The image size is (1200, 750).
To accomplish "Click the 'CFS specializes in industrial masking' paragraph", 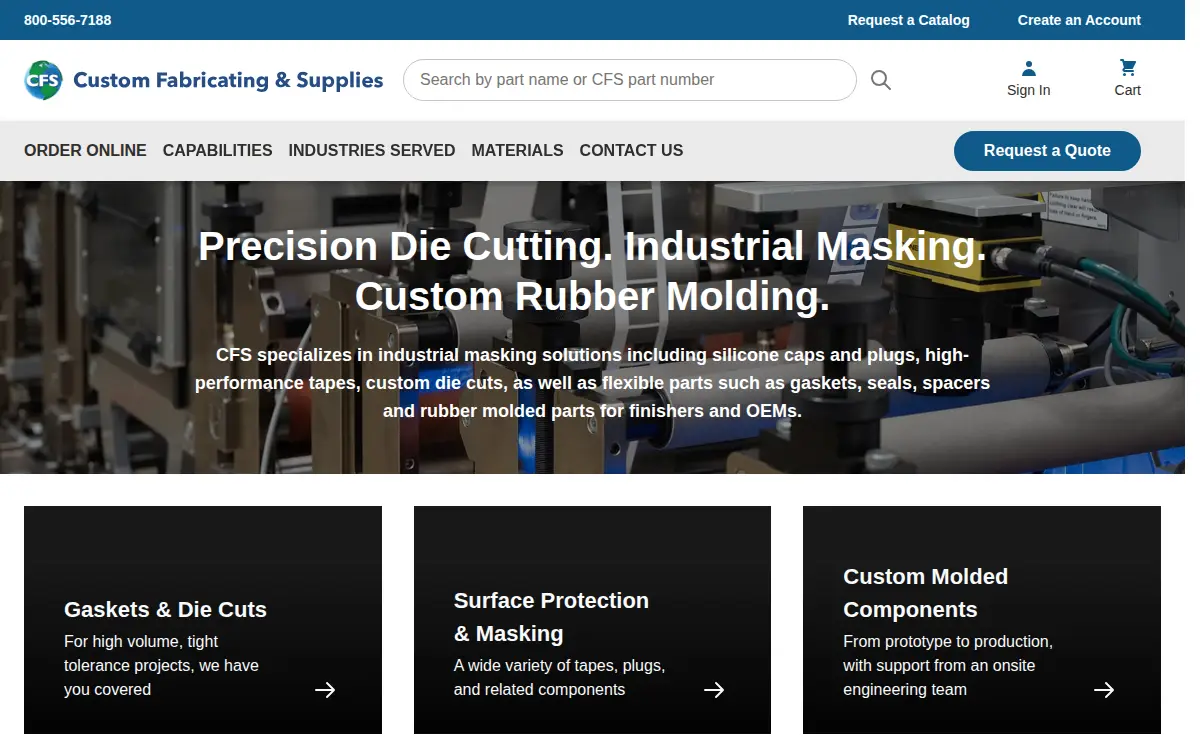I will [x=592, y=383].
